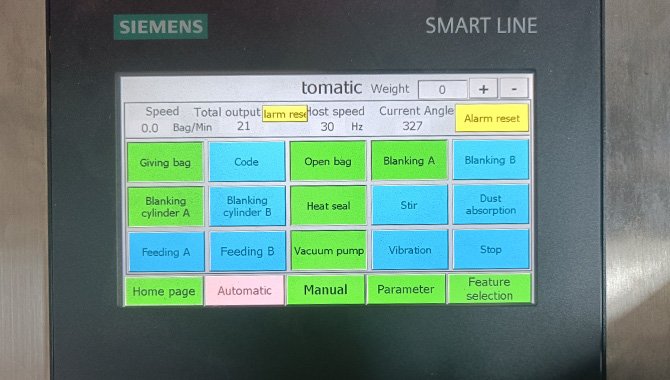Tap the Current Angle label
The image size is (670, 380).
(416, 111)
